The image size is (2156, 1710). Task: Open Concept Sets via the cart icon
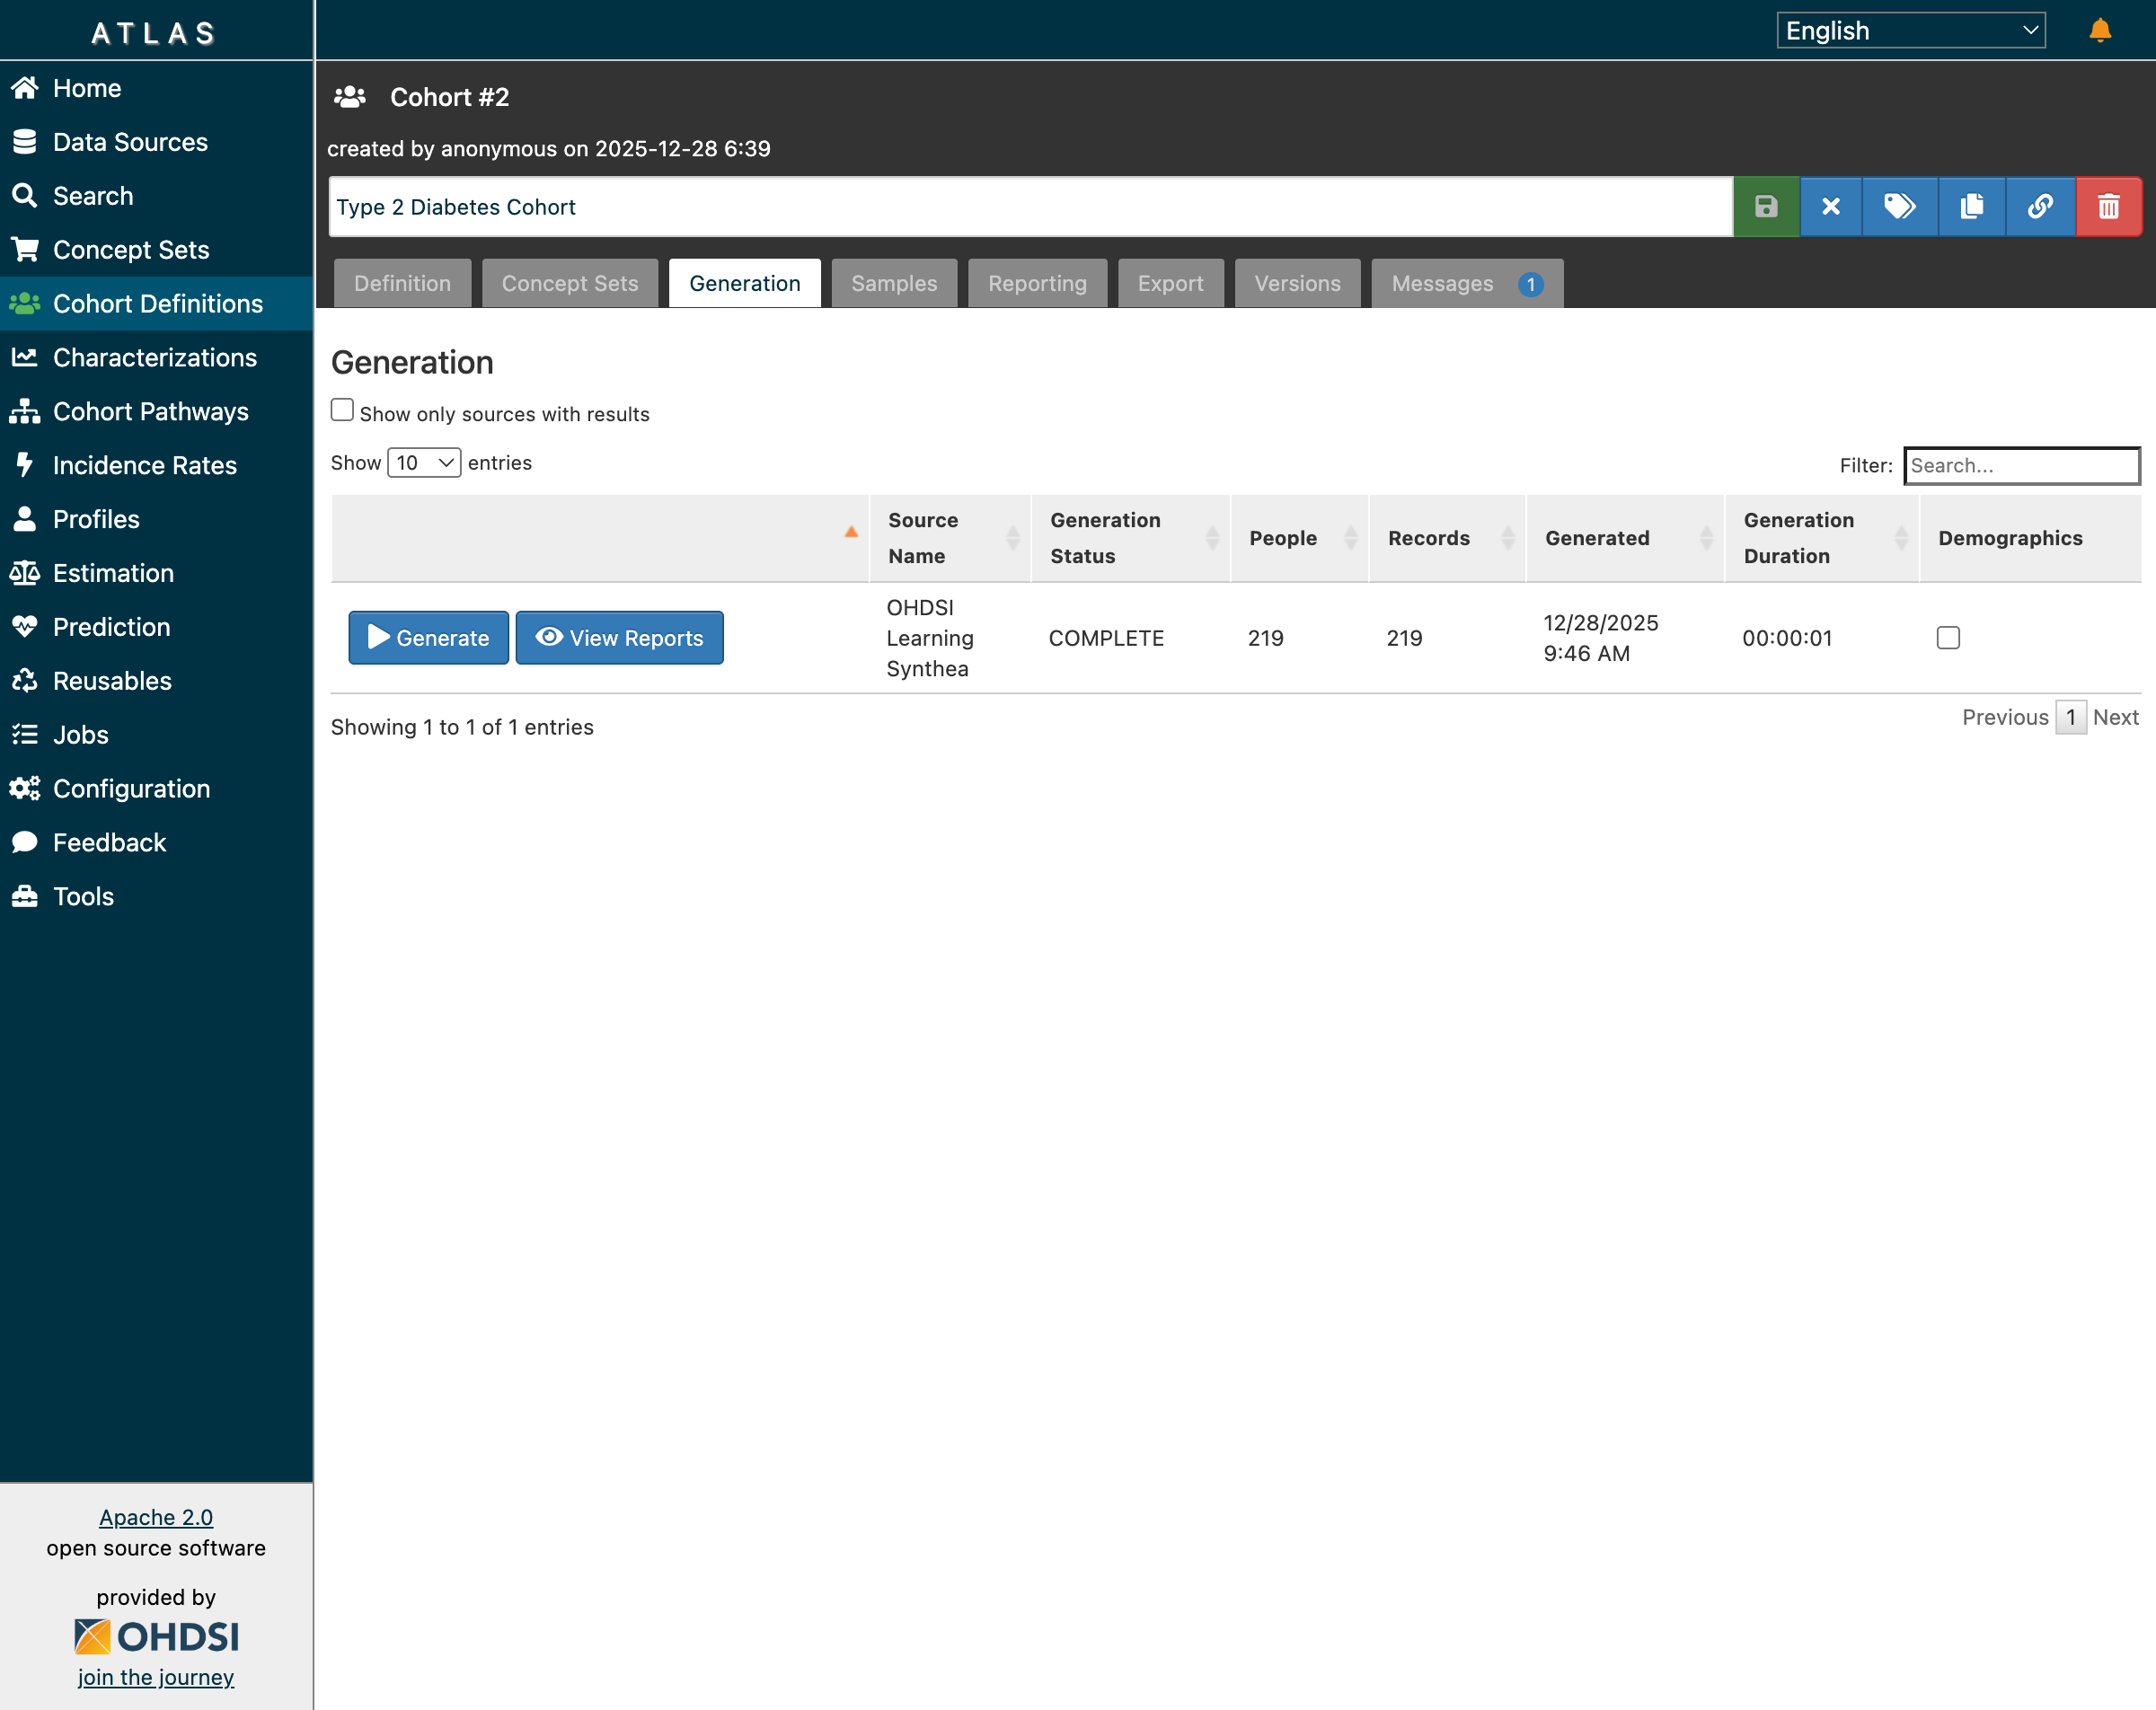tap(25, 249)
